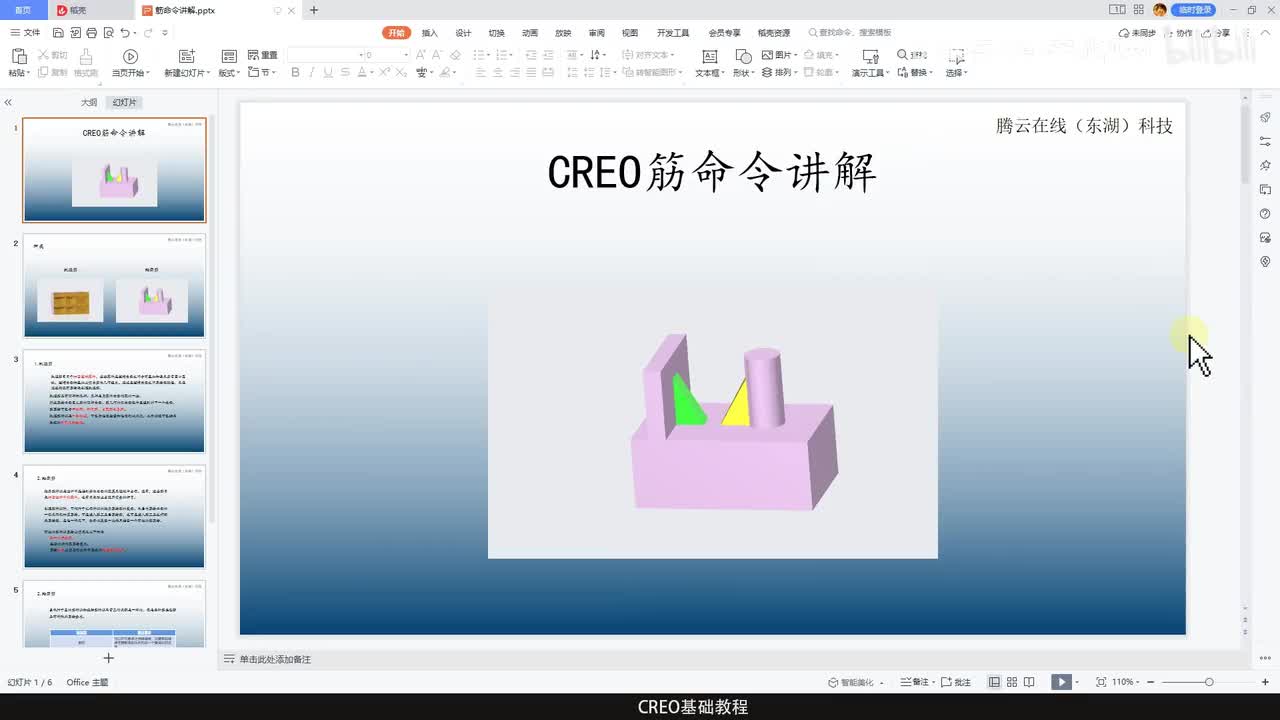The image size is (1280, 720).
Task: Click the zoom slider handle
Action: [x=1209, y=682]
